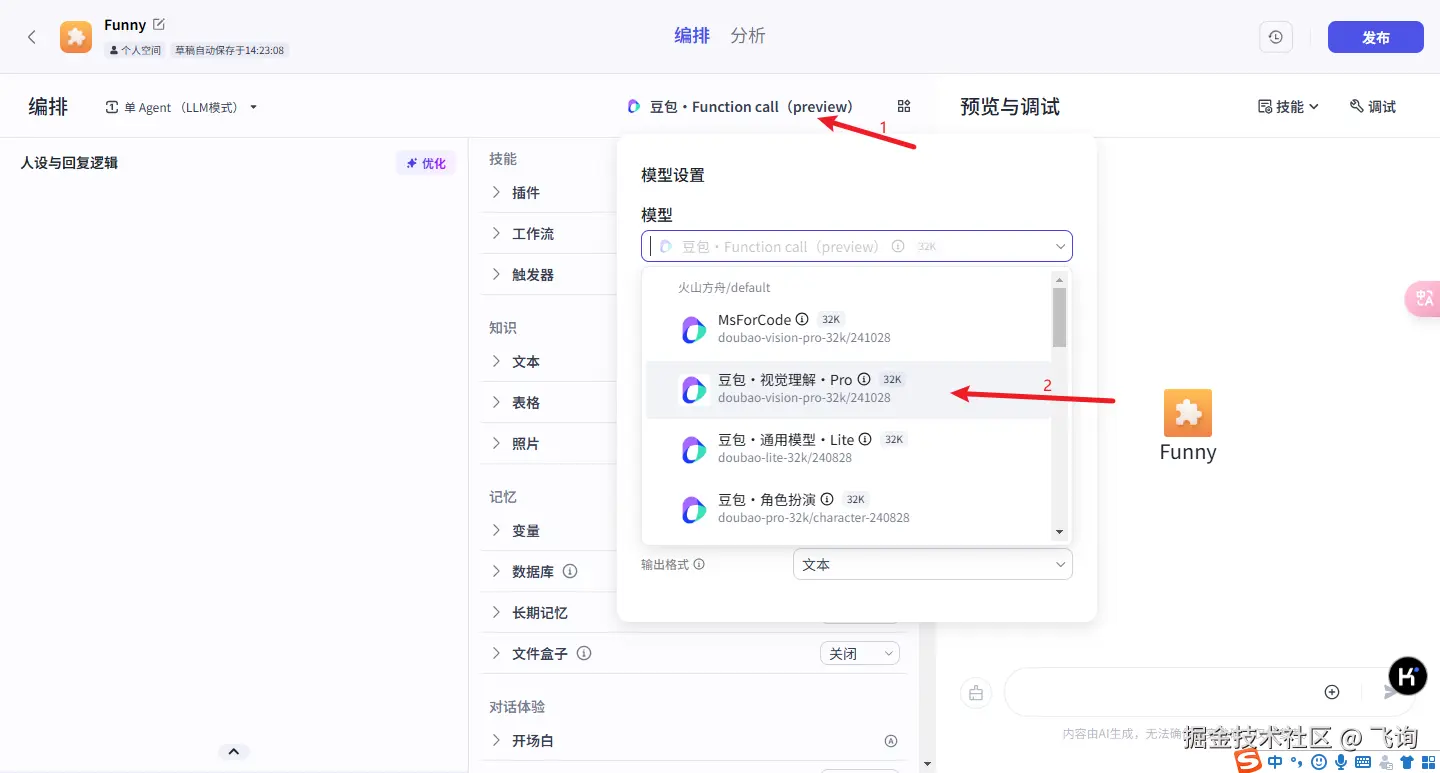Click the translate floating button on right edge
Viewport: 1440px width, 773px height.
[x=1423, y=299]
